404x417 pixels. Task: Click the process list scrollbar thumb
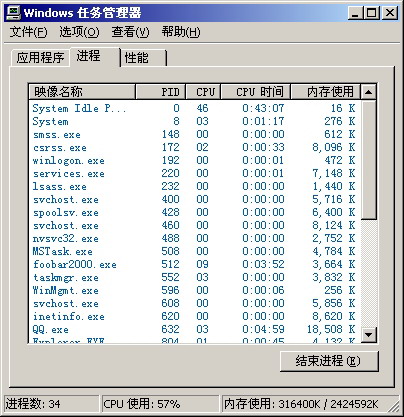point(369,160)
